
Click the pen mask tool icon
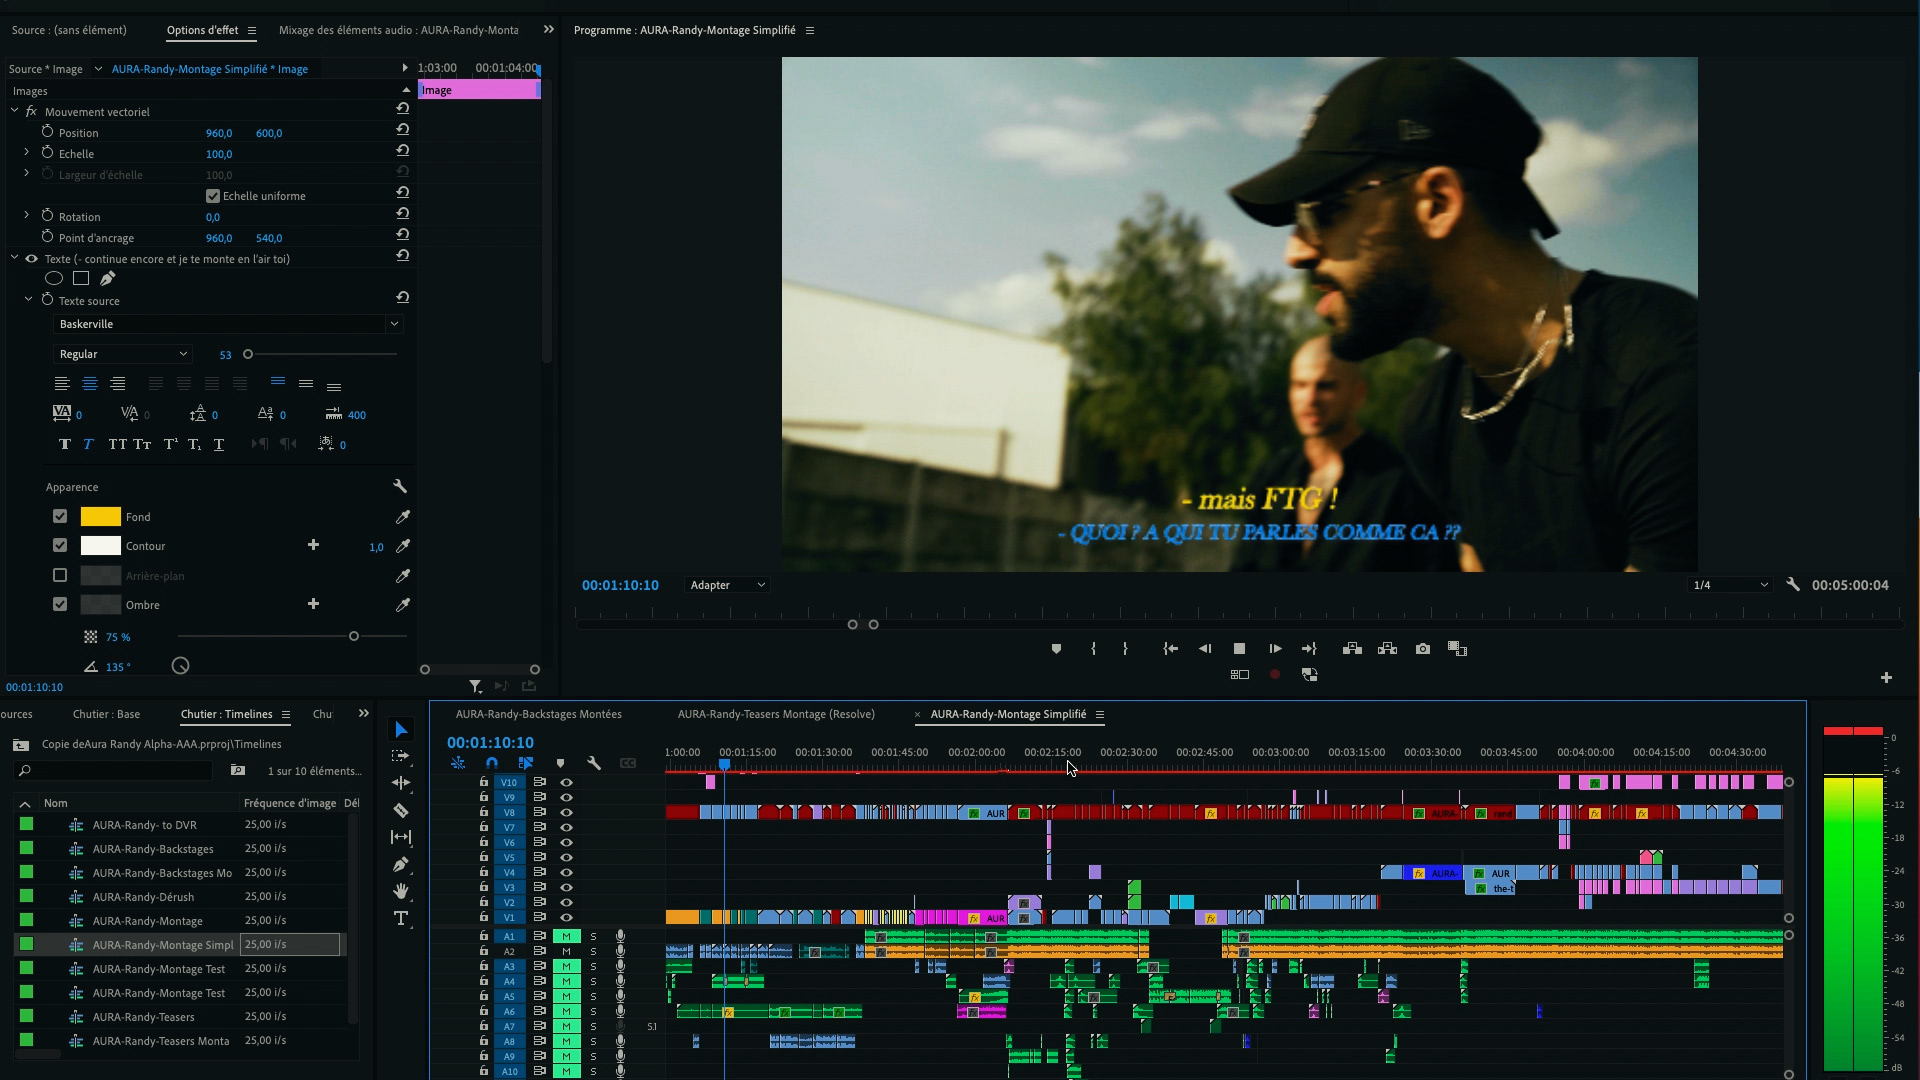[x=107, y=279]
